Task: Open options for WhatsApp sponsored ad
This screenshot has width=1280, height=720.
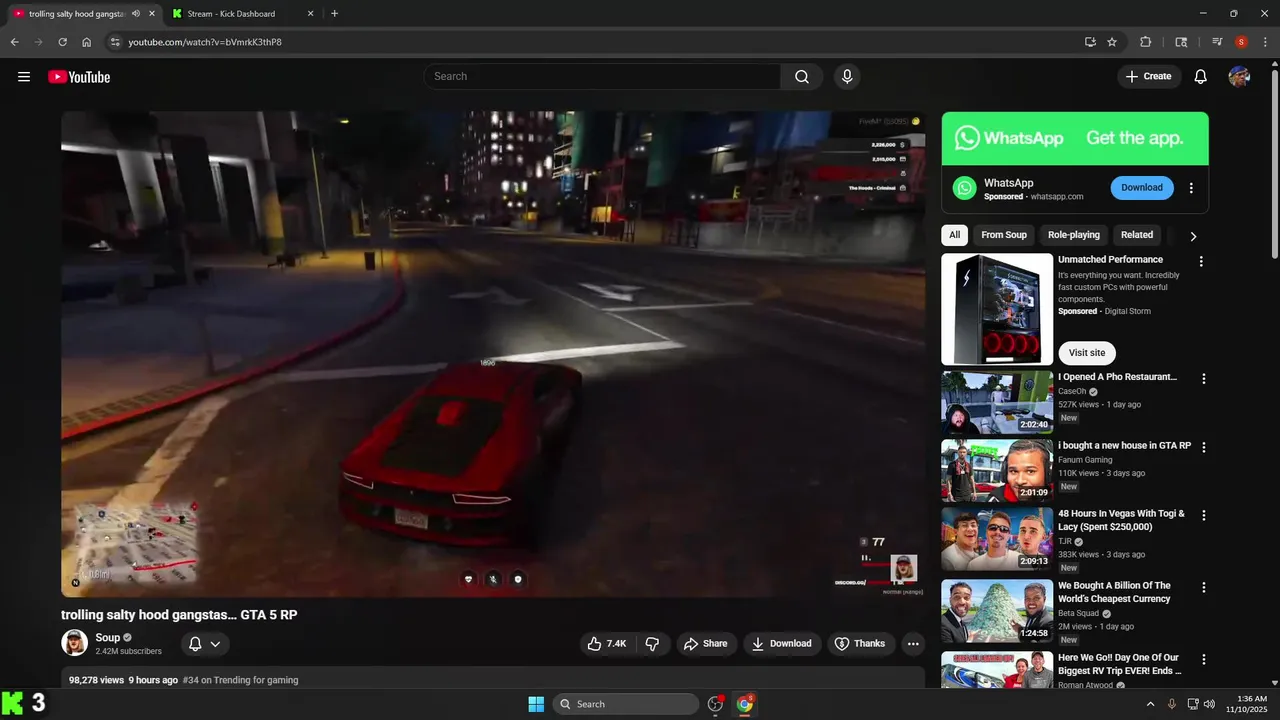Action: coord(1191,188)
